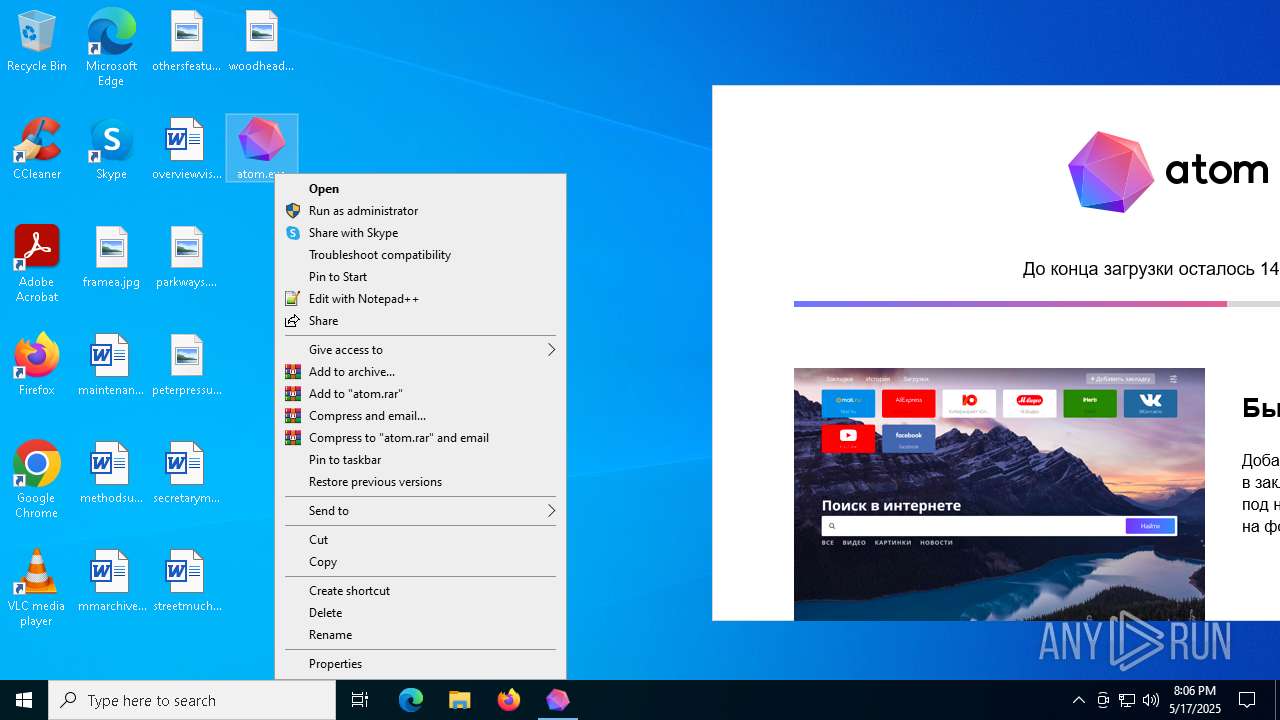Screen dimensions: 1280x720
Task: Click the atom logo in installer window
Action: click(1168, 172)
